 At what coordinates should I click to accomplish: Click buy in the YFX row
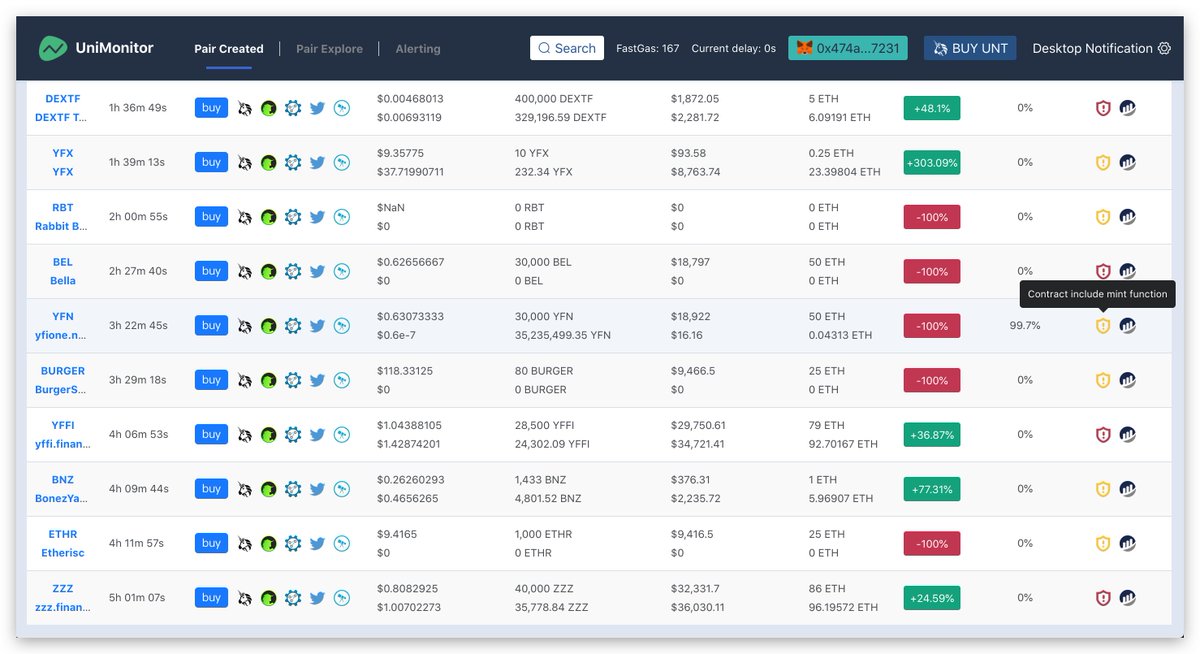(211, 162)
